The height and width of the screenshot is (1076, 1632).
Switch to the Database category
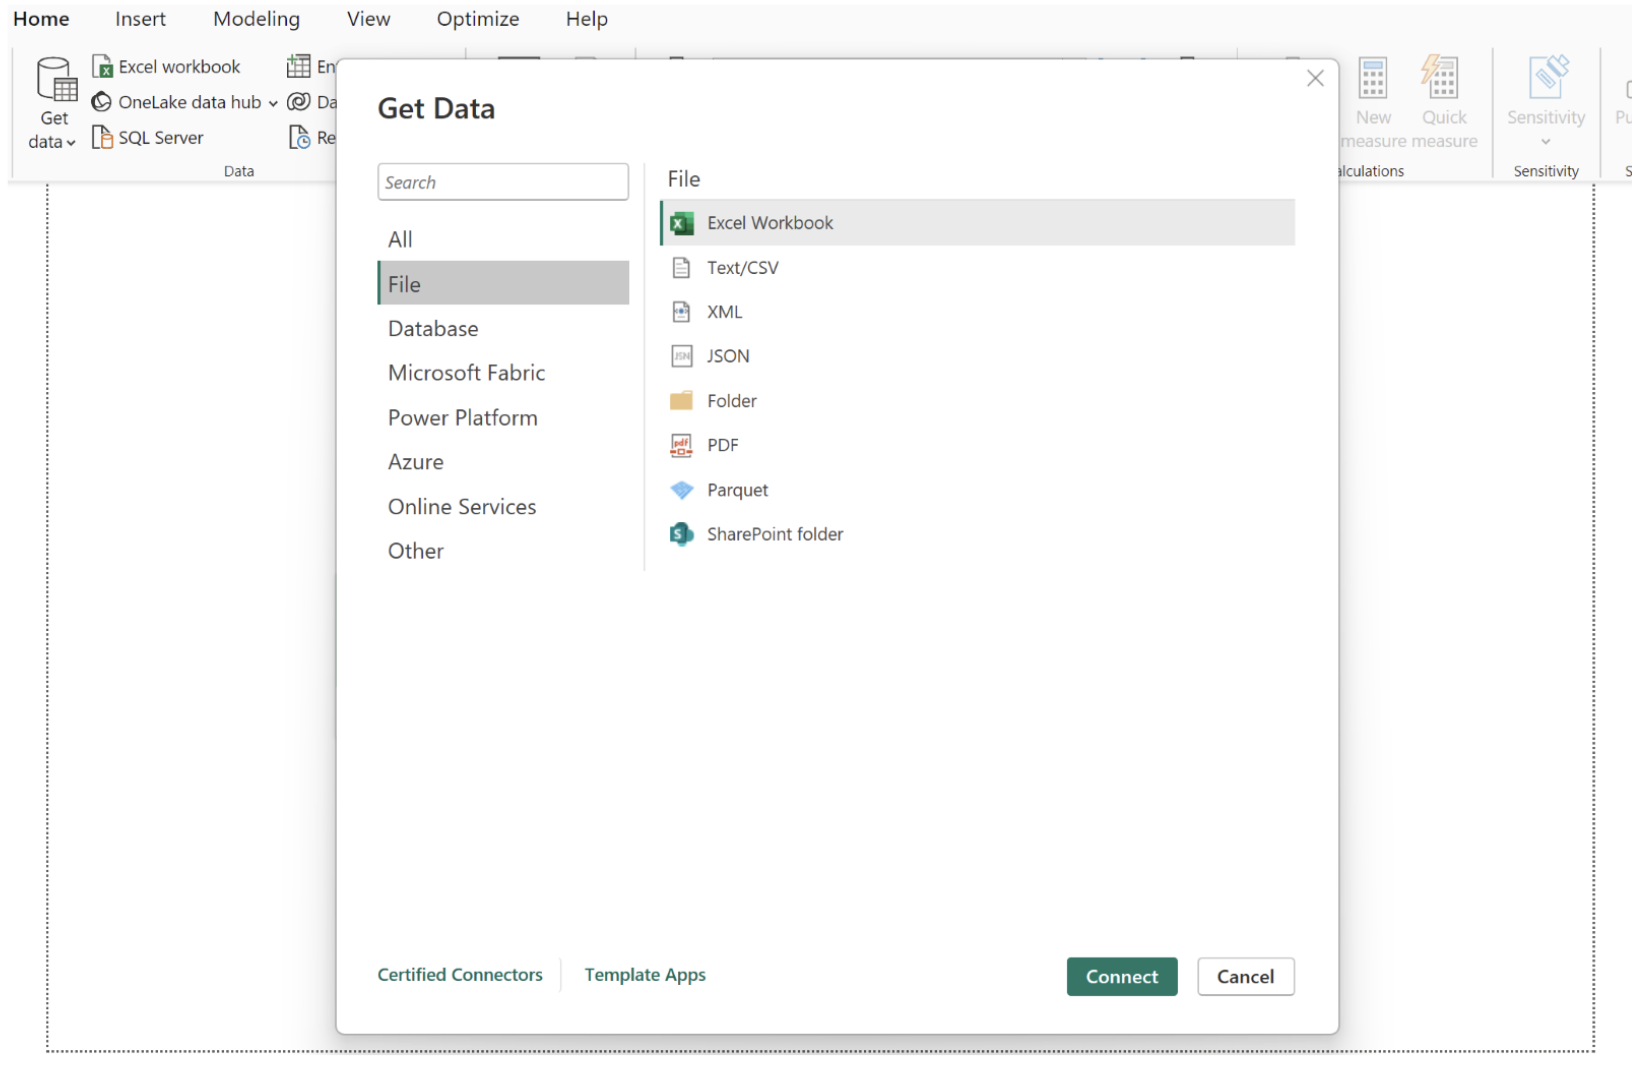pos(433,328)
